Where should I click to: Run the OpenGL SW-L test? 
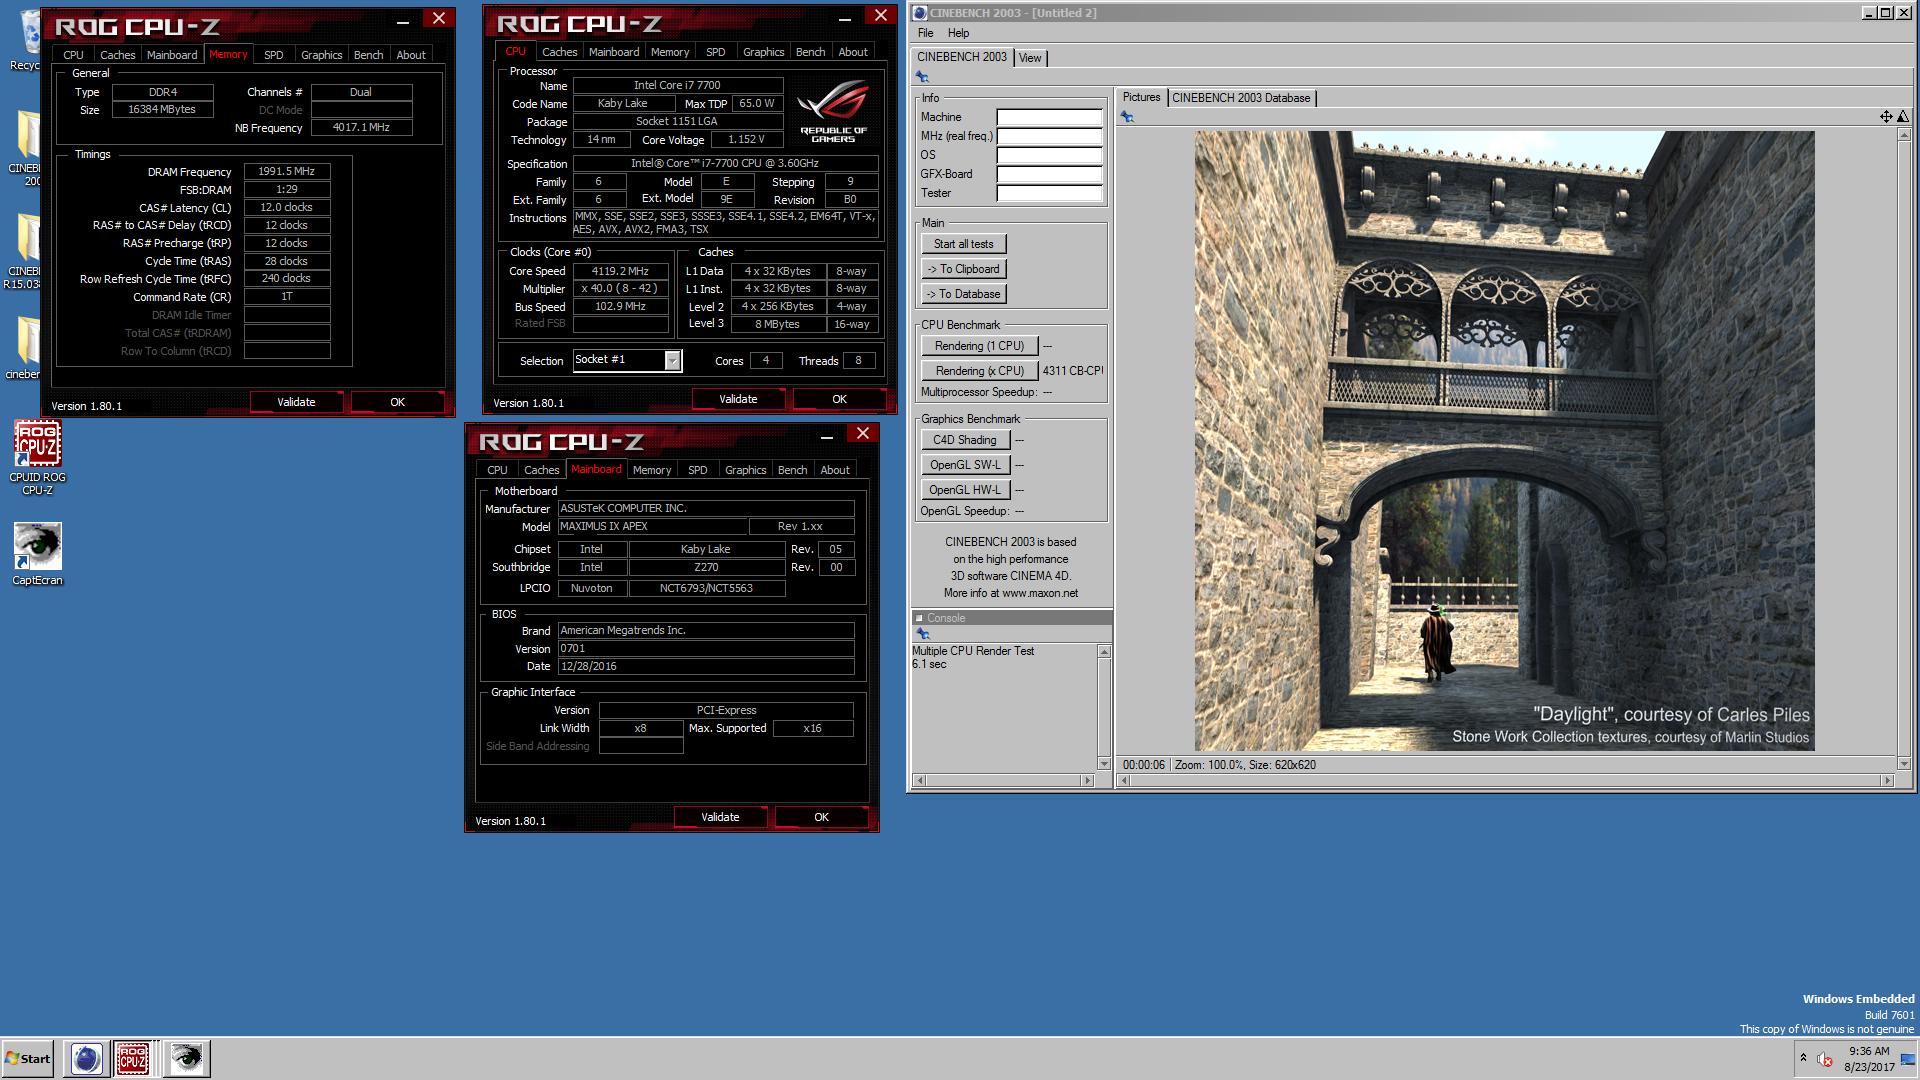[964, 465]
